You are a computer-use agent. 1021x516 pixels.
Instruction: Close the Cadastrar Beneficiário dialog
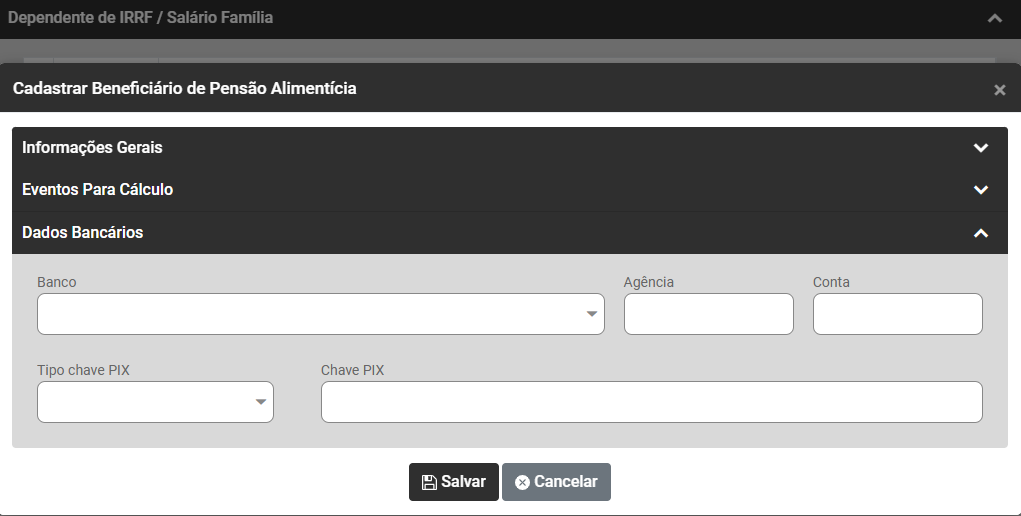click(999, 90)
